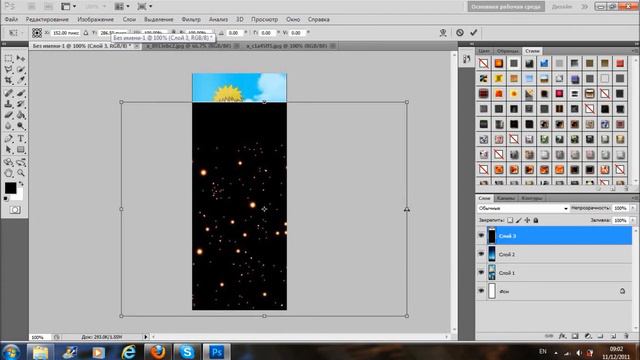Open Firefox from the taskbar

[x=158, y=351]
